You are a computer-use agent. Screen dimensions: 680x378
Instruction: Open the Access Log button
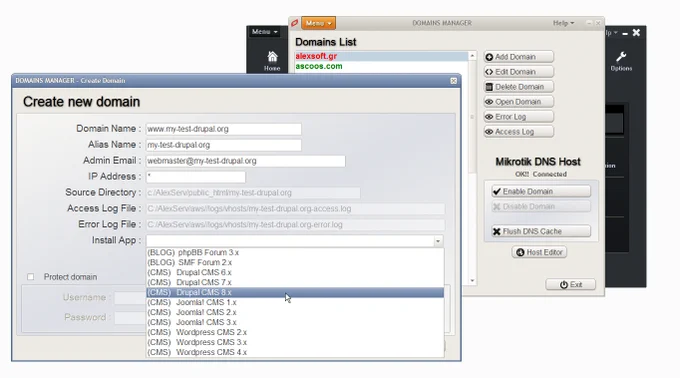pyautogui.click(x=519, y=132)
